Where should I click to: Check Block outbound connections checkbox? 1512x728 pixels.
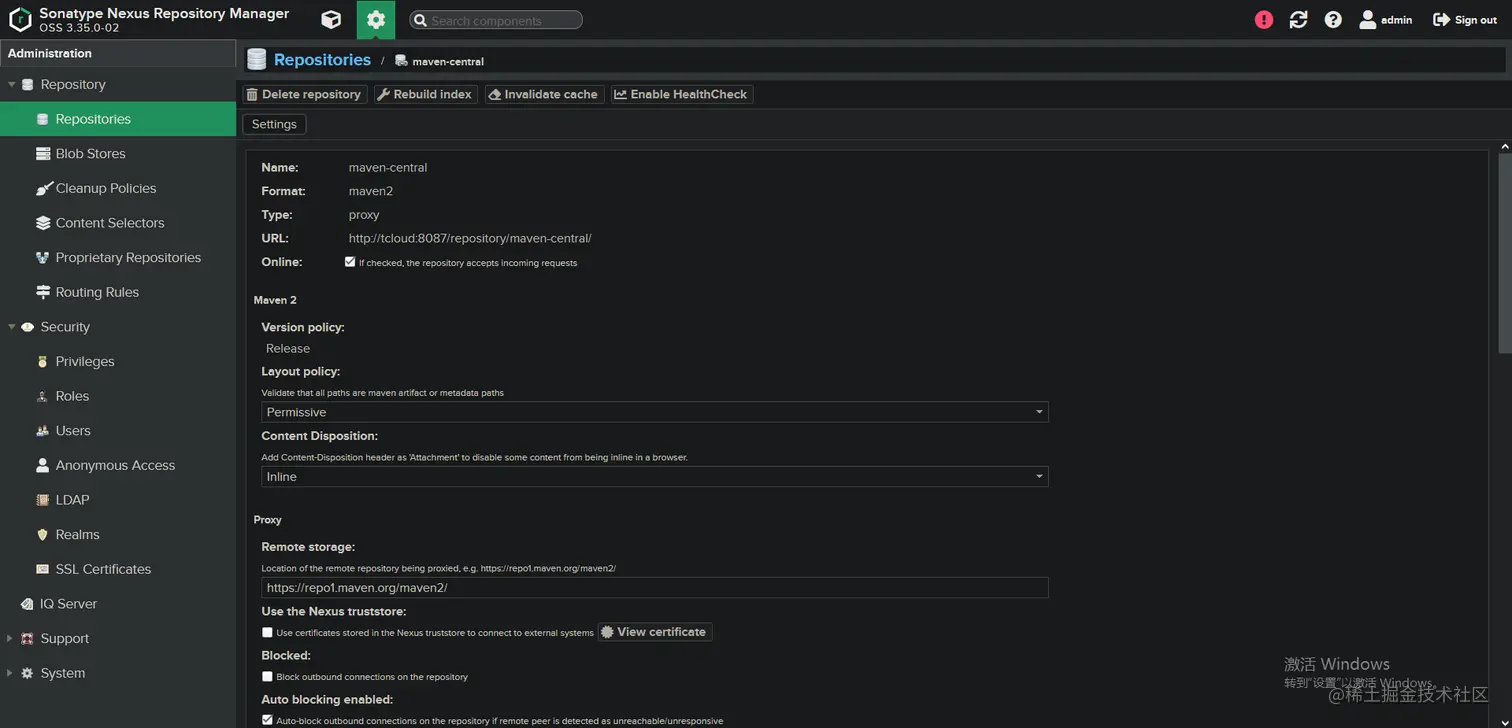click(267, 677)
